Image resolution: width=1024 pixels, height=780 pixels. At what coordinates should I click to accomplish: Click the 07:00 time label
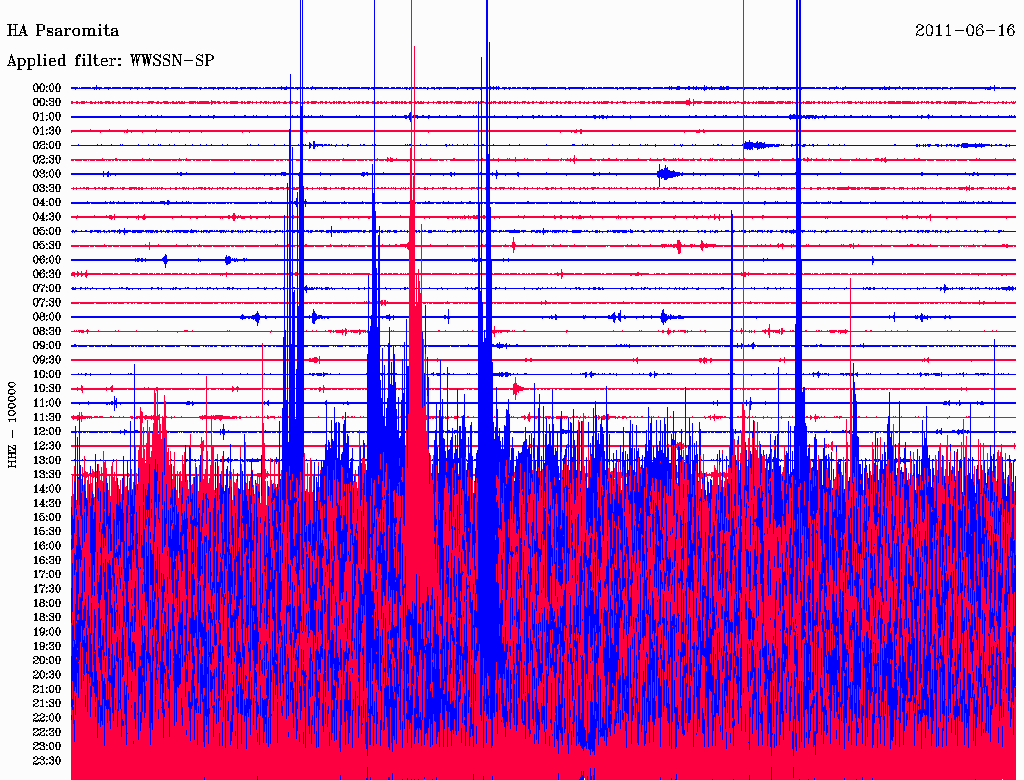coord(47,289)
